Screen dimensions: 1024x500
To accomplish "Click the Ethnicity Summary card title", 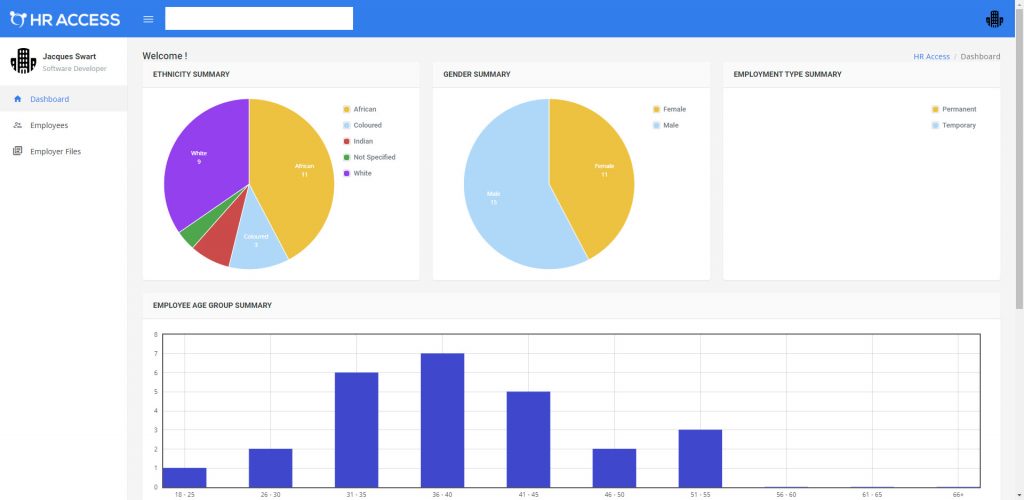I will pyautogui.click(x=191, y=74).
